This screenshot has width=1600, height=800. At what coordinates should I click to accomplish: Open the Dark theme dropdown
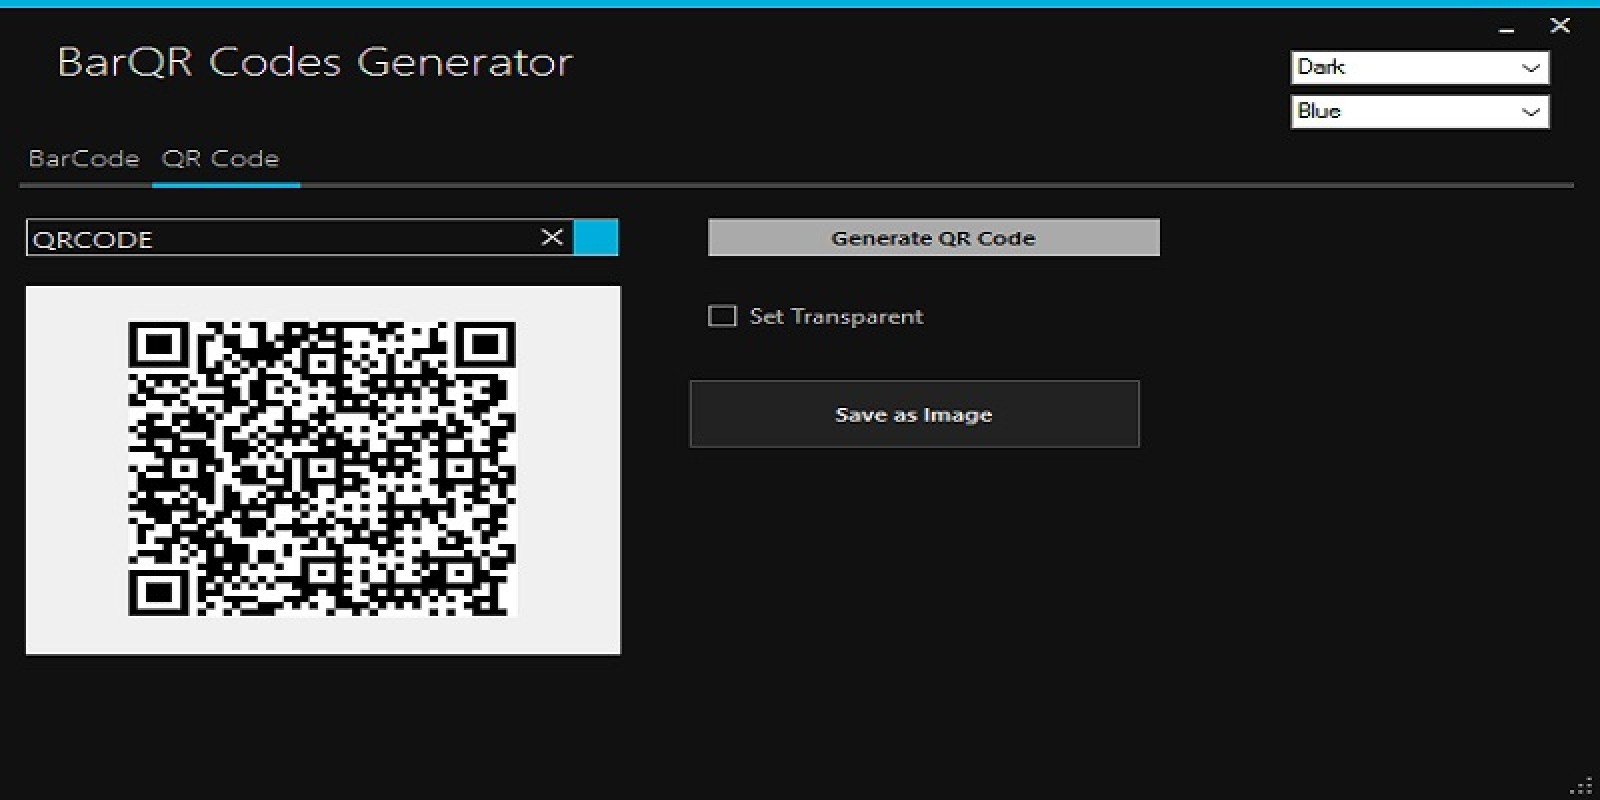pyautogui.click(x=1420, y=68)
